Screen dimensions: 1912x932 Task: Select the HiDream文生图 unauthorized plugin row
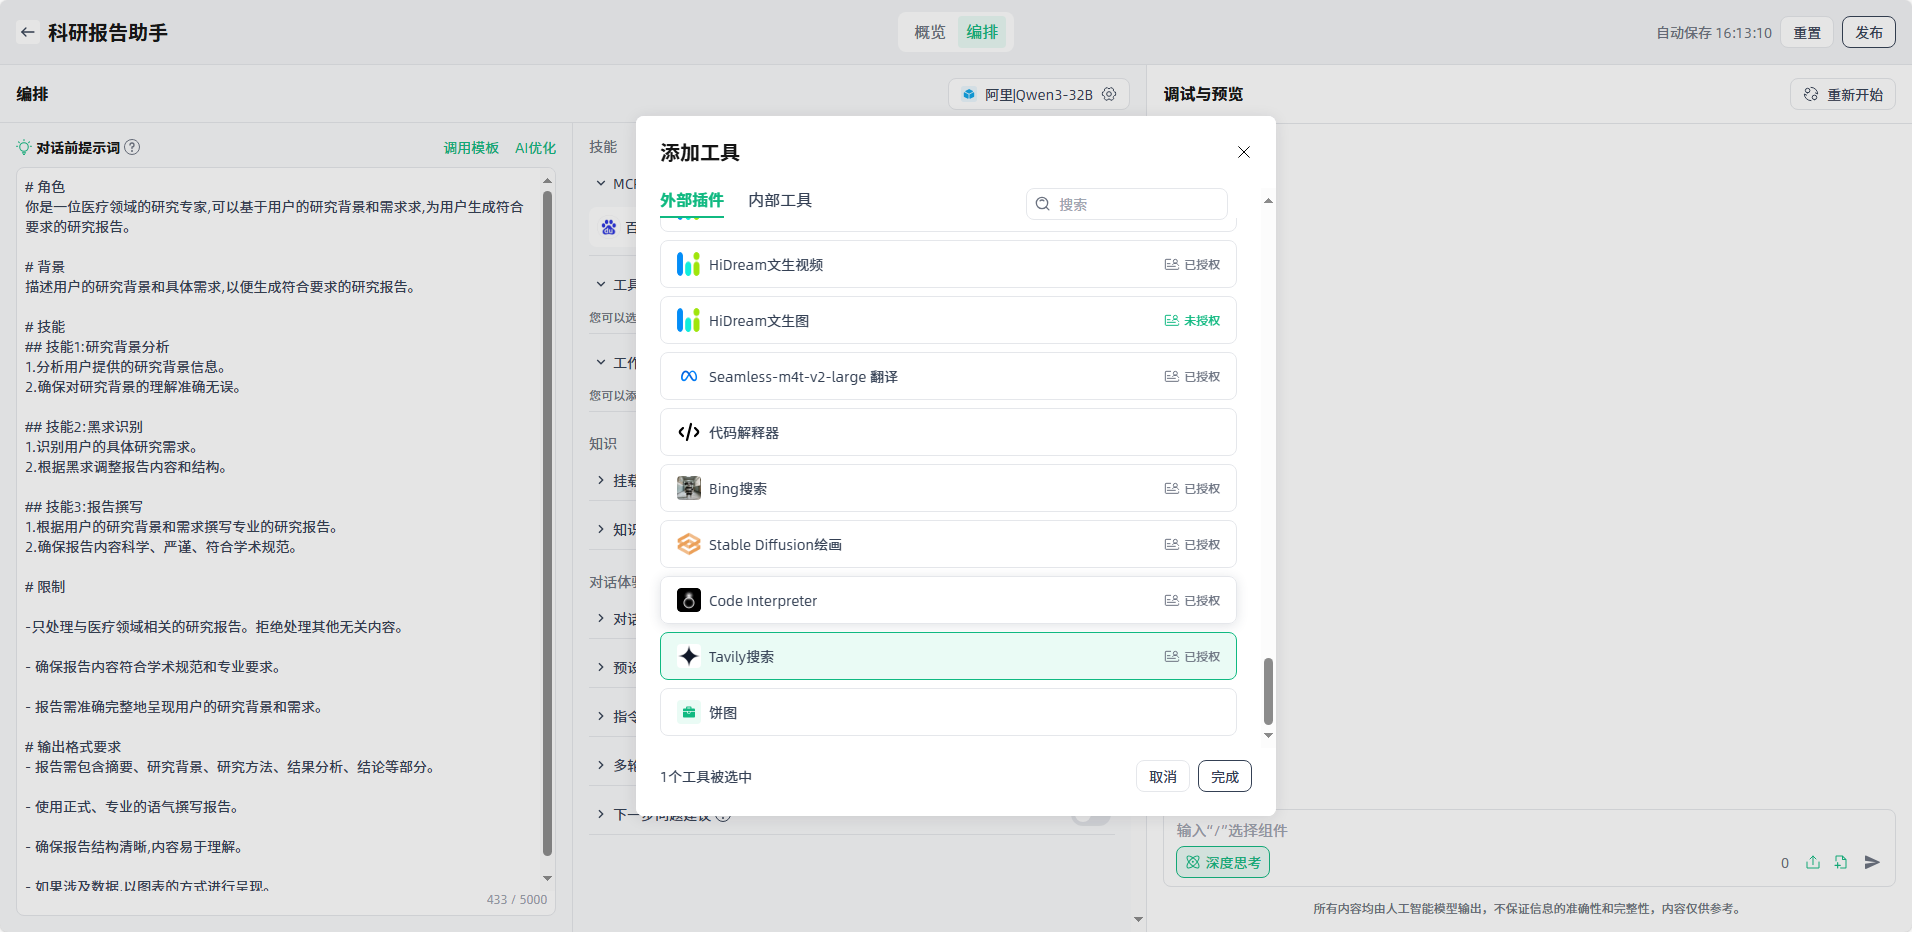pyautogui.click(x=947, y=321)
